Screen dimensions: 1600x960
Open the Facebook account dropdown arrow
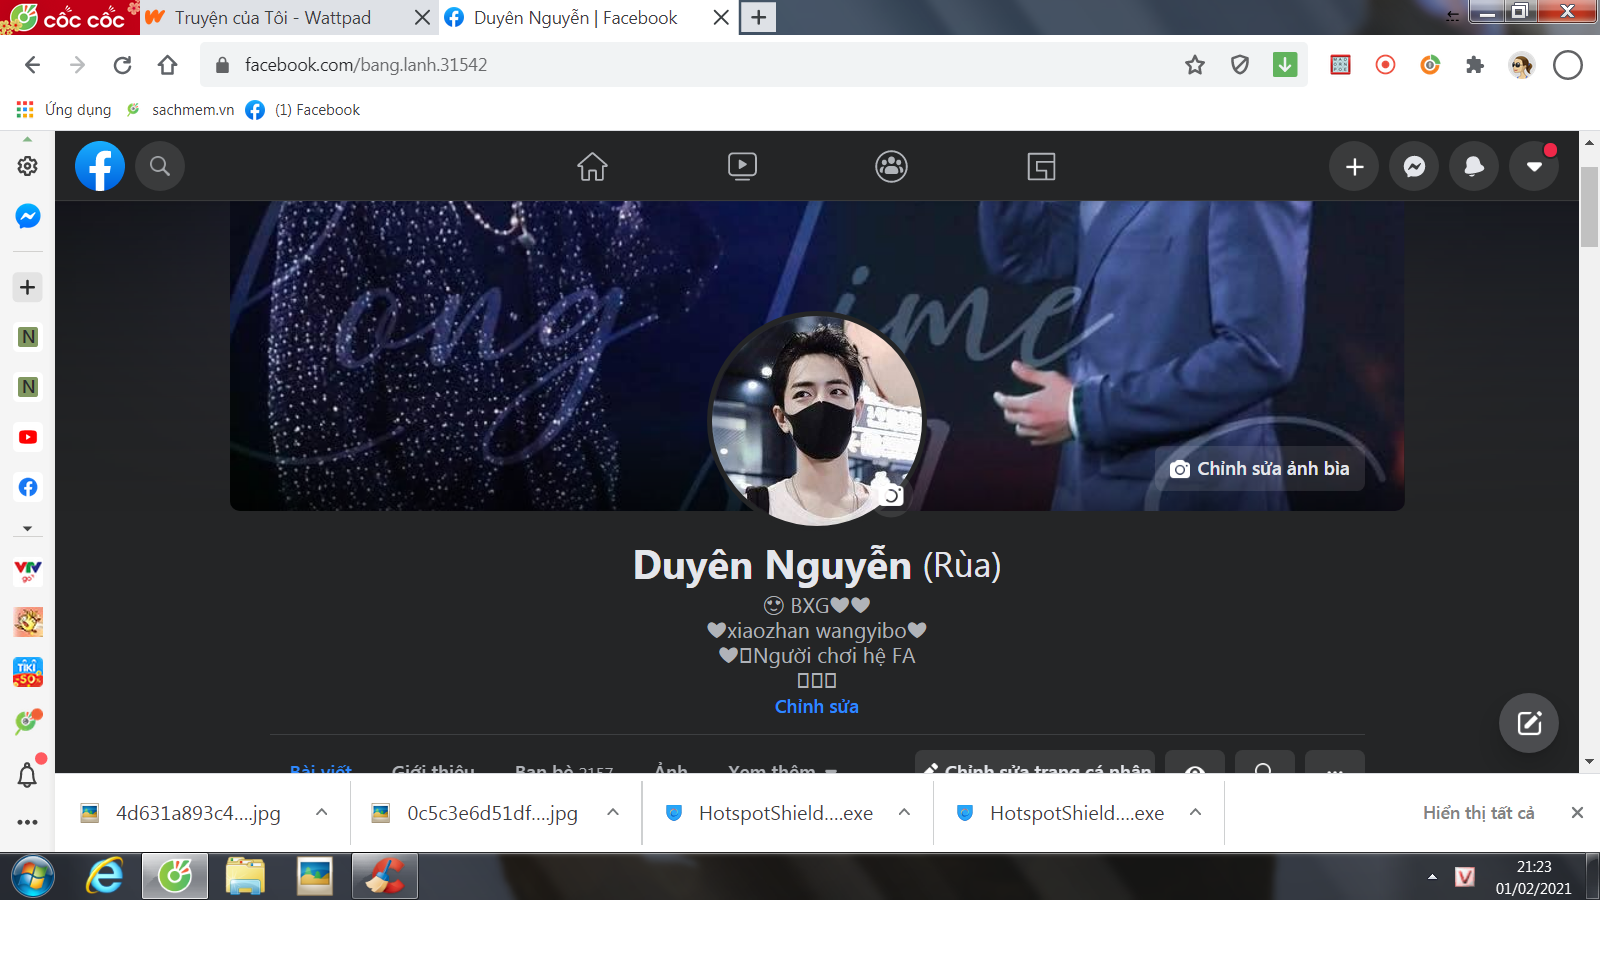click(1534, 167)
